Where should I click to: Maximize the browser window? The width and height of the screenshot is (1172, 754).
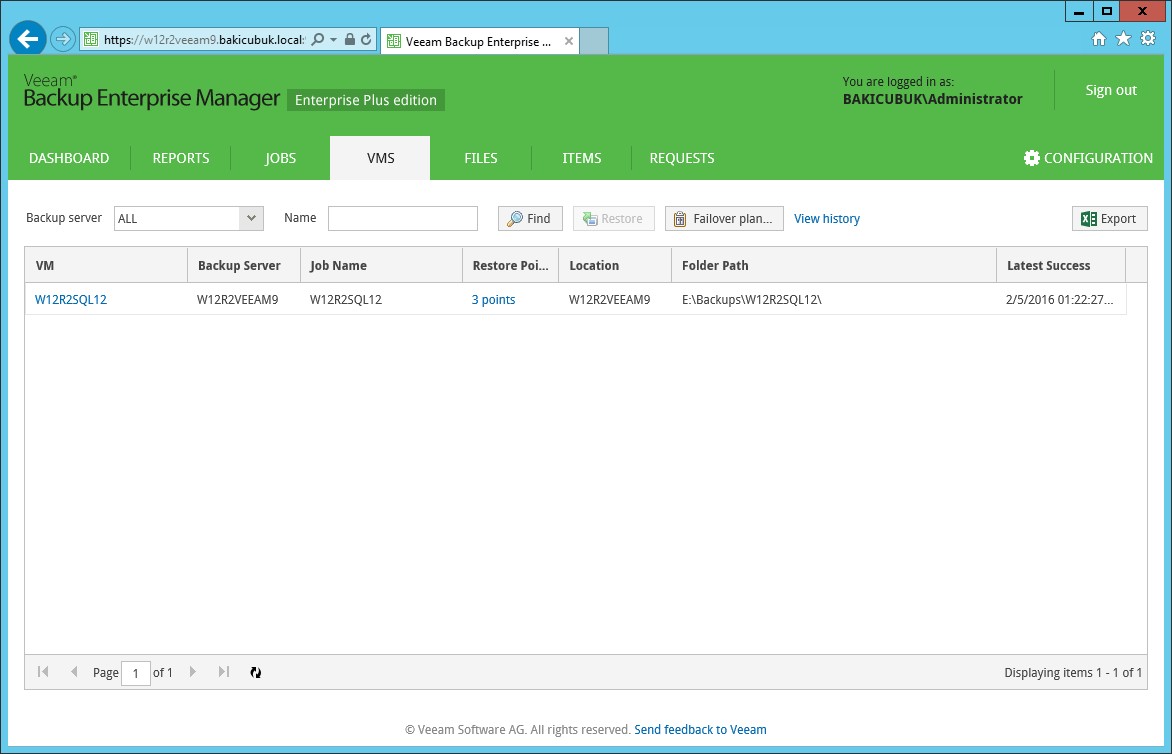coord(1107,11)
